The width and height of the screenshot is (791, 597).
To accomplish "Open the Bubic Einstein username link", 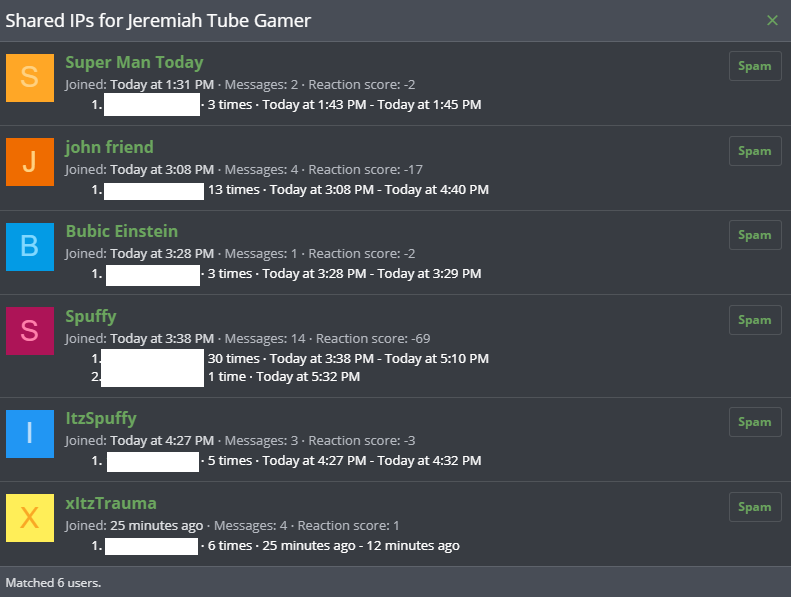I will 122,231.
